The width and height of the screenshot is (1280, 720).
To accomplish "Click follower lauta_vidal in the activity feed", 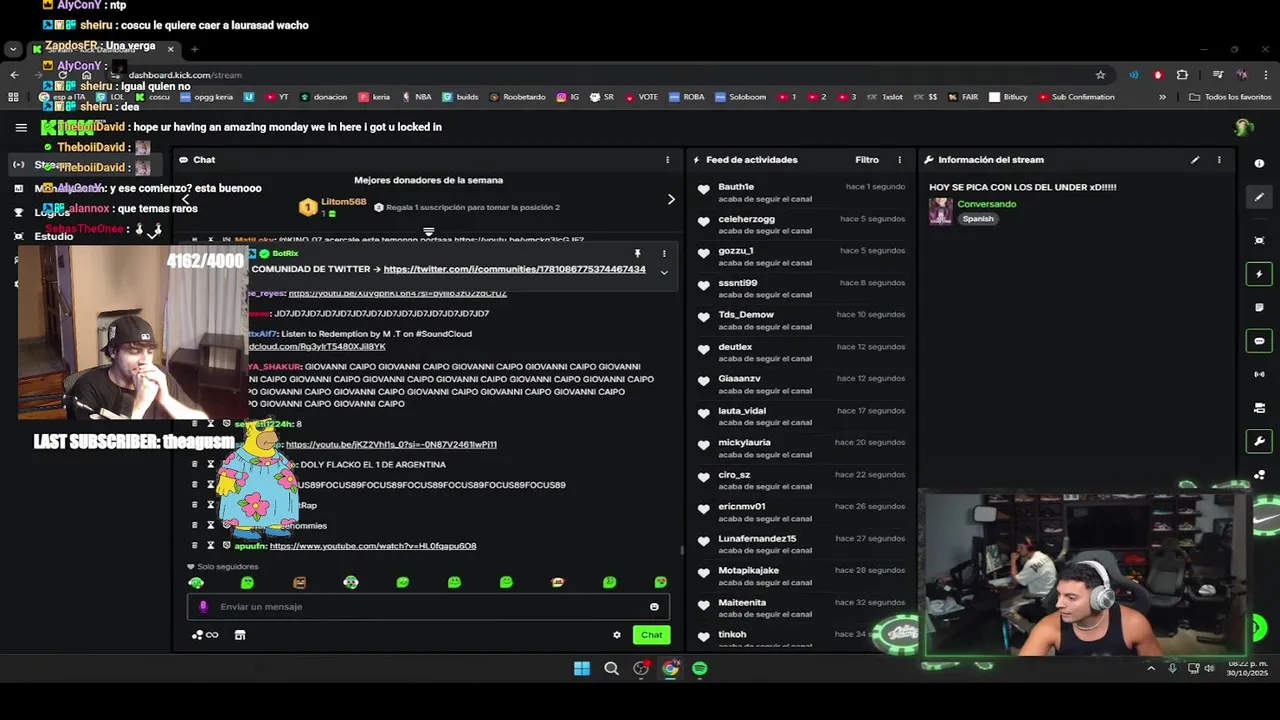I will click(742, 411).
